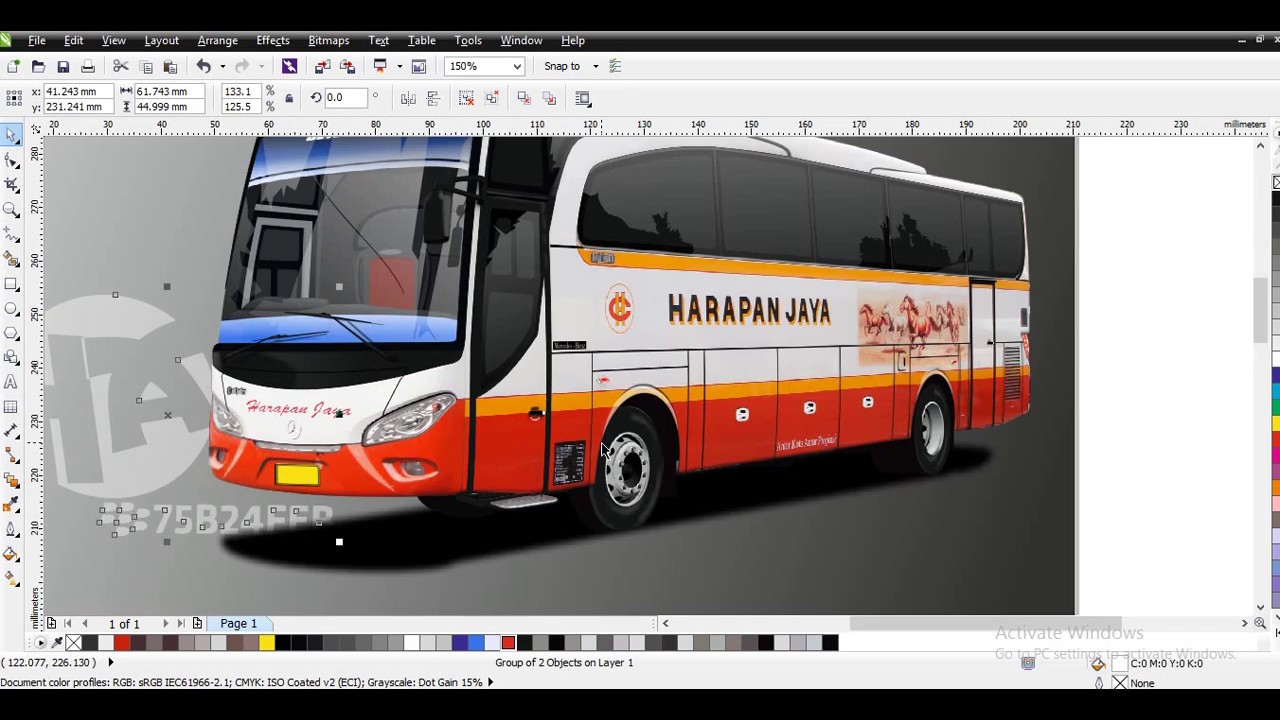1280x720 pixels.
Task: Select the Text tool
Action: (x=12, y=382)
